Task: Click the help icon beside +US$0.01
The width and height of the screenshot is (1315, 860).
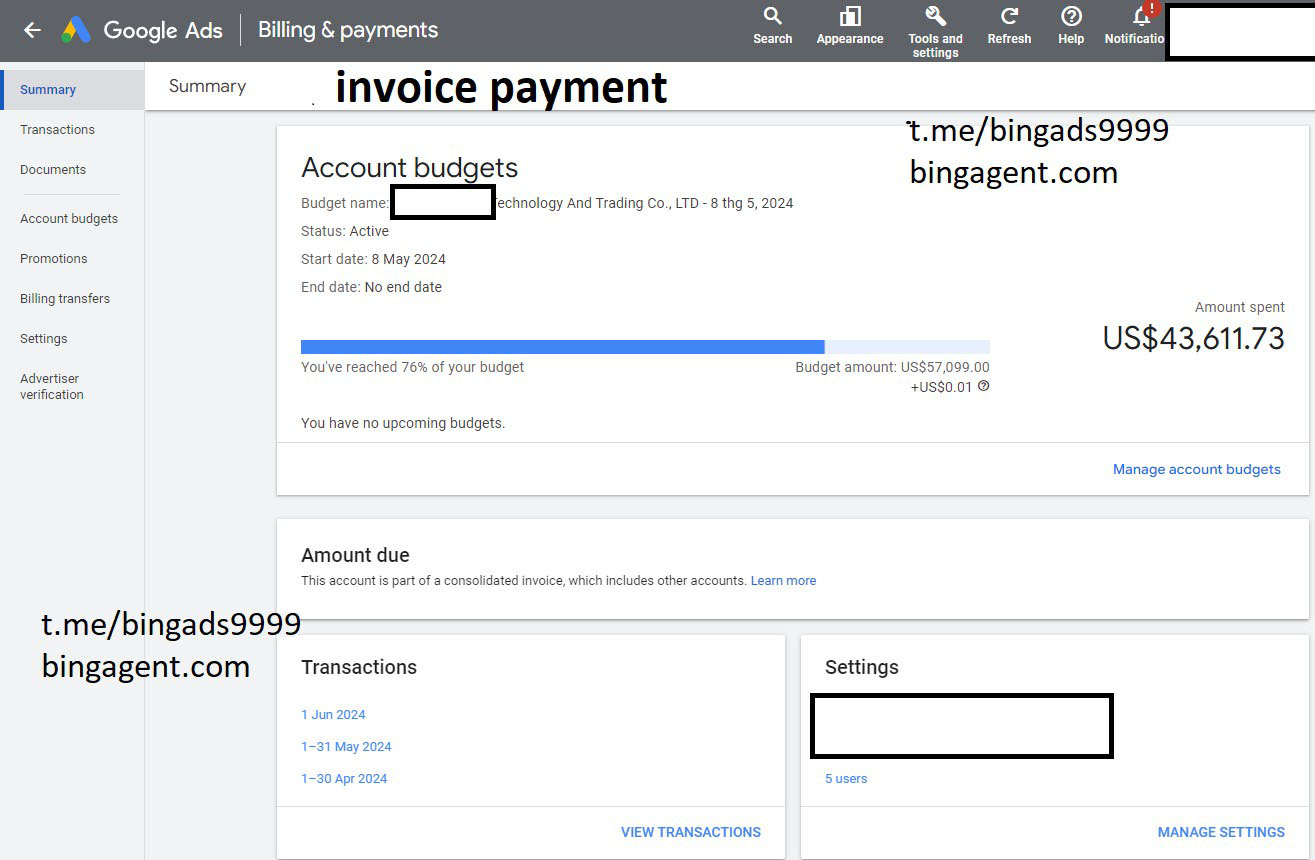Action: [983, 386]
